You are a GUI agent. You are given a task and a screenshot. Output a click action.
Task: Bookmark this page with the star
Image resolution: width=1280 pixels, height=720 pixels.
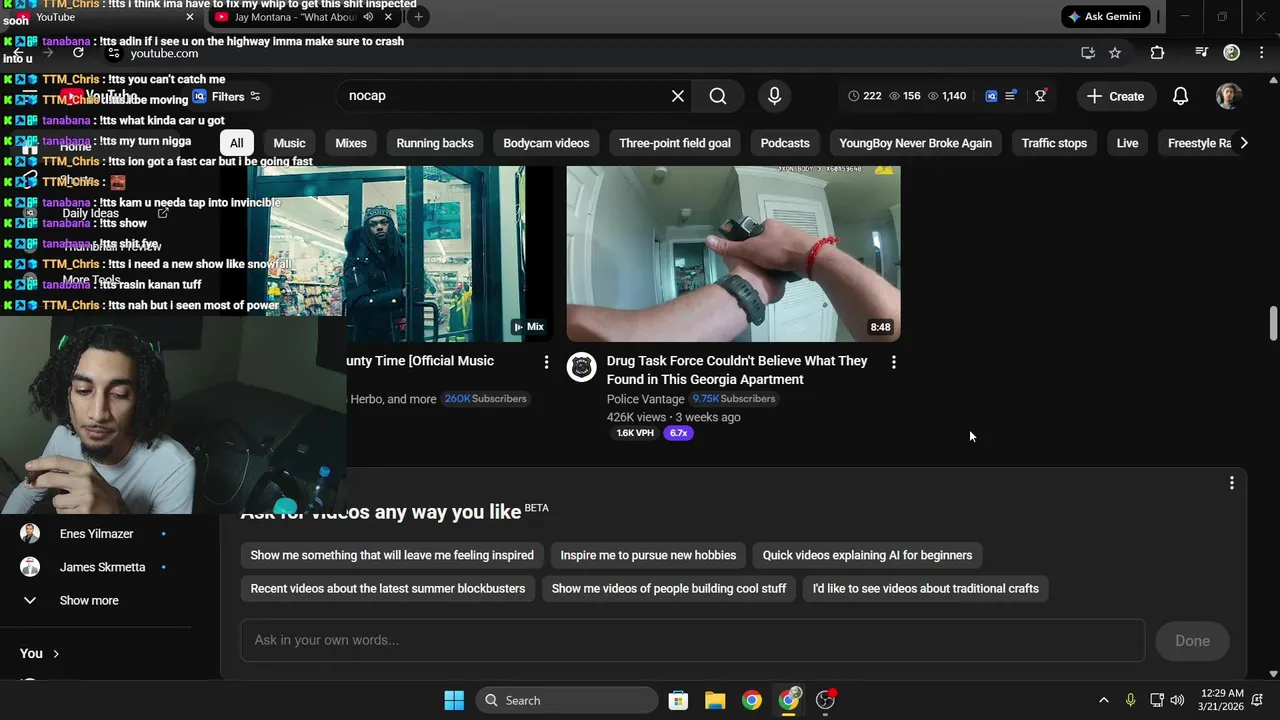click(1115, 53)
